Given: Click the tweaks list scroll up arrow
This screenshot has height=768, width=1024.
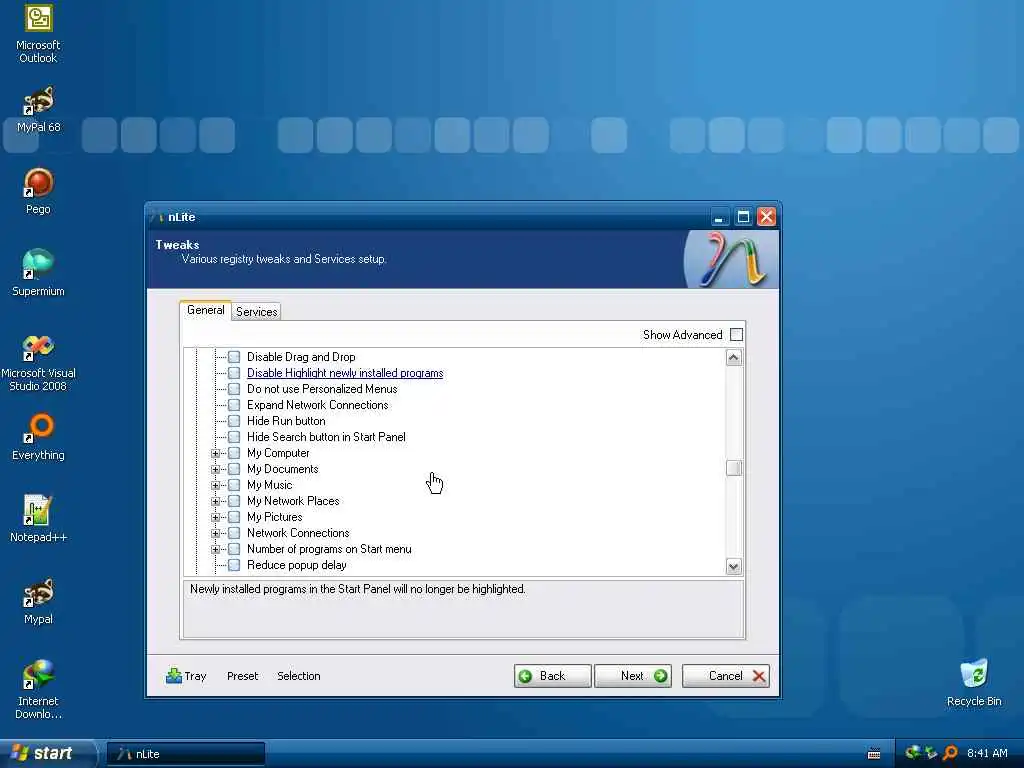Looking at the screenshot, I should coord(733,357).
